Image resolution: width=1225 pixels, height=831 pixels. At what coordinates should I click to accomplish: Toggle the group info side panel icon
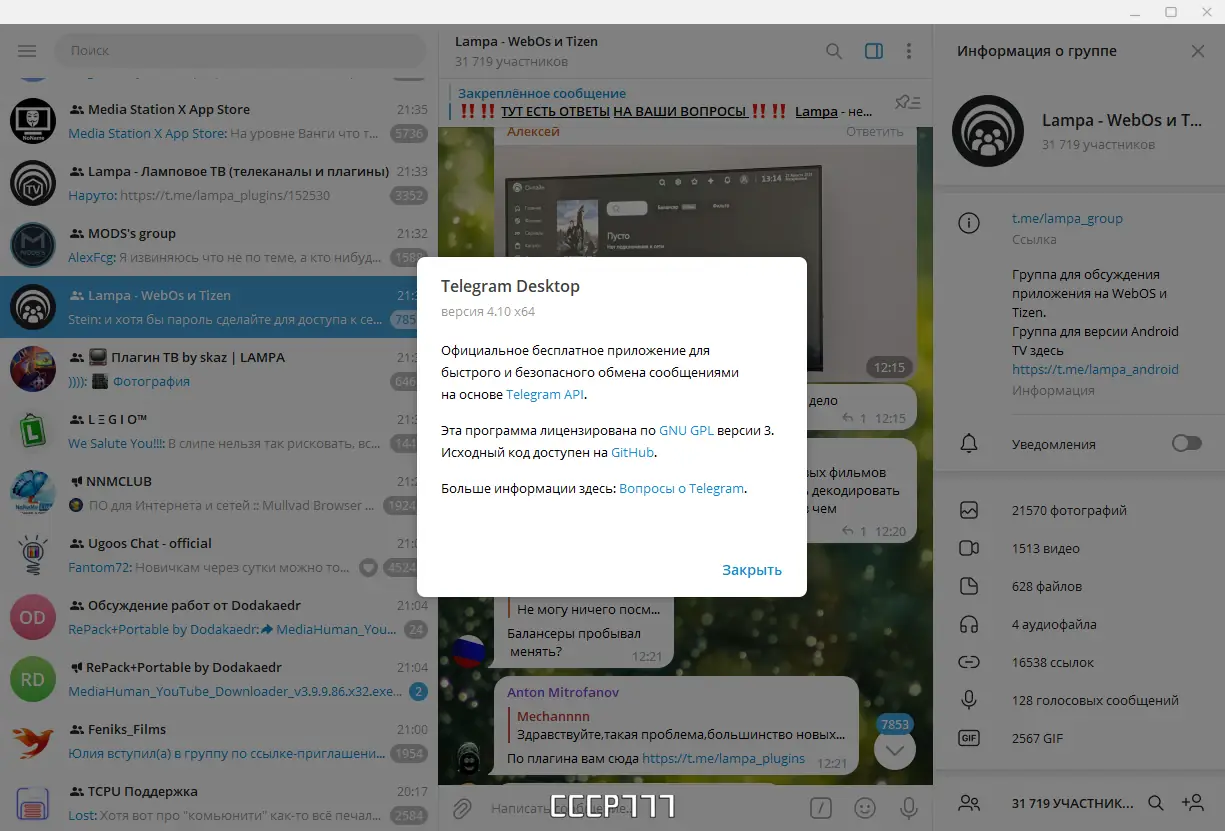click(x=874, y=51)
